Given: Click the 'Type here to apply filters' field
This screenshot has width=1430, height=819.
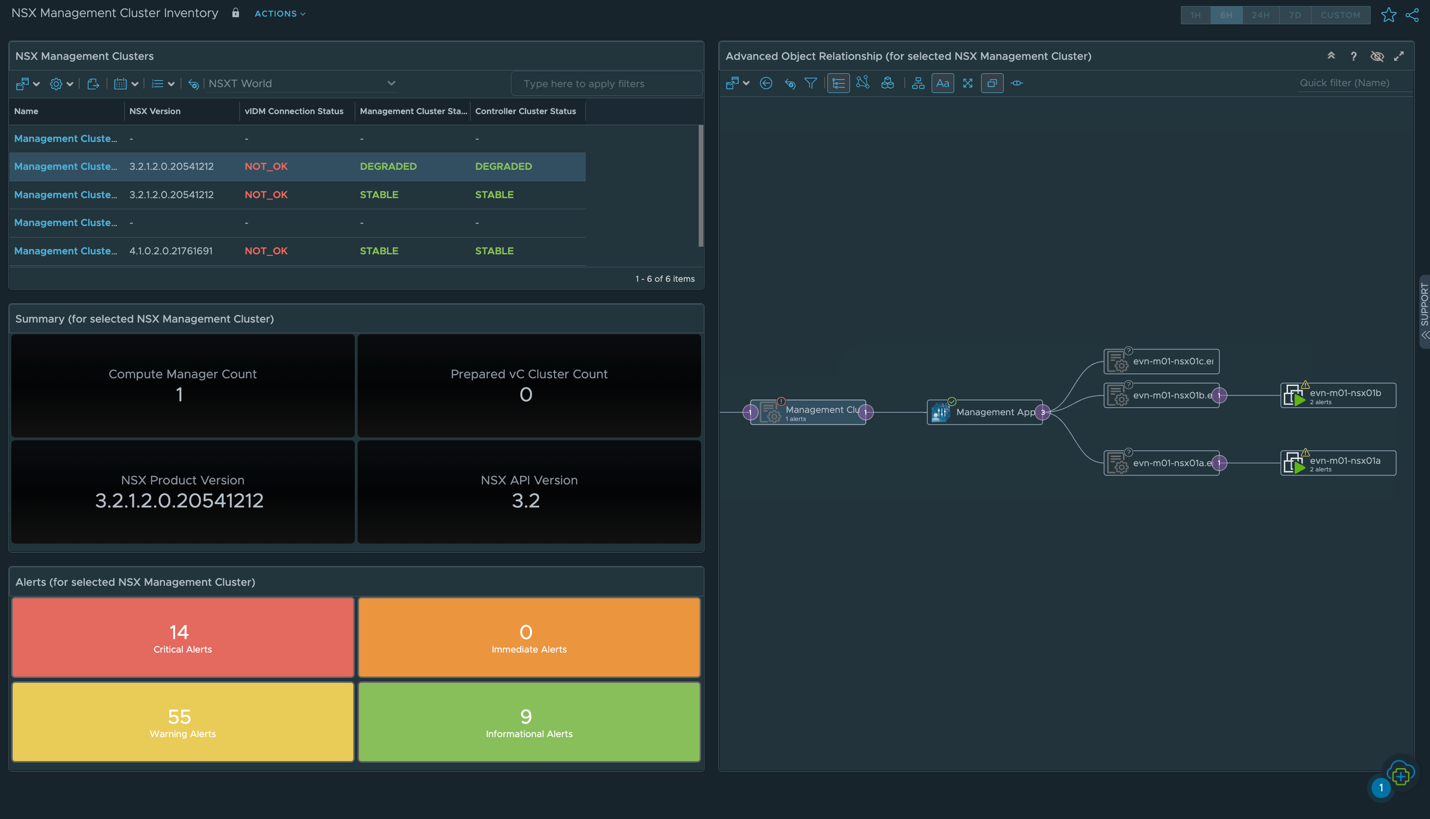Looking at the screenshot, I should (x=606, y=84).
